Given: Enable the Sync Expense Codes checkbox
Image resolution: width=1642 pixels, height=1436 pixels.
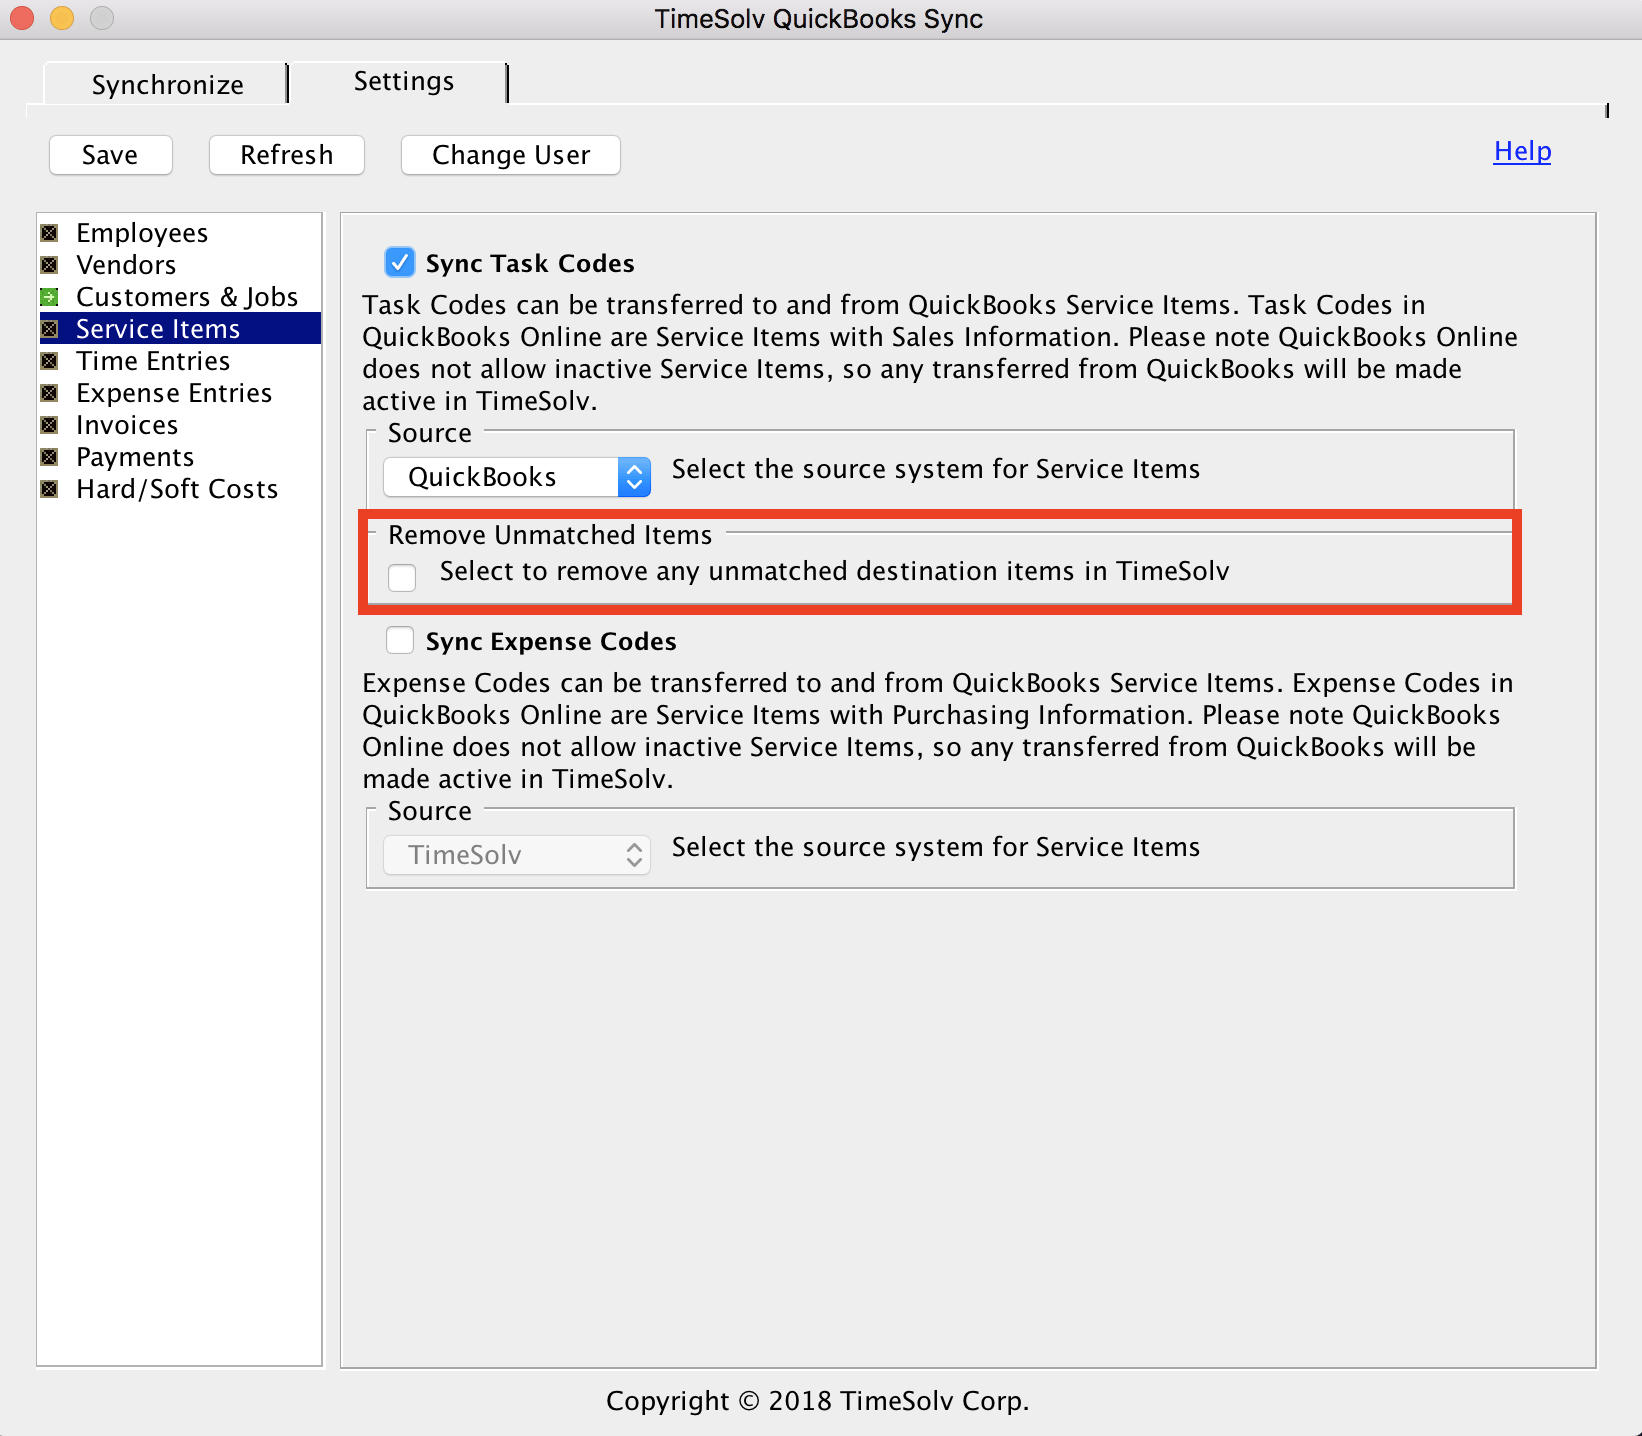Looking at the screenshot, I should tap(400, 640).
